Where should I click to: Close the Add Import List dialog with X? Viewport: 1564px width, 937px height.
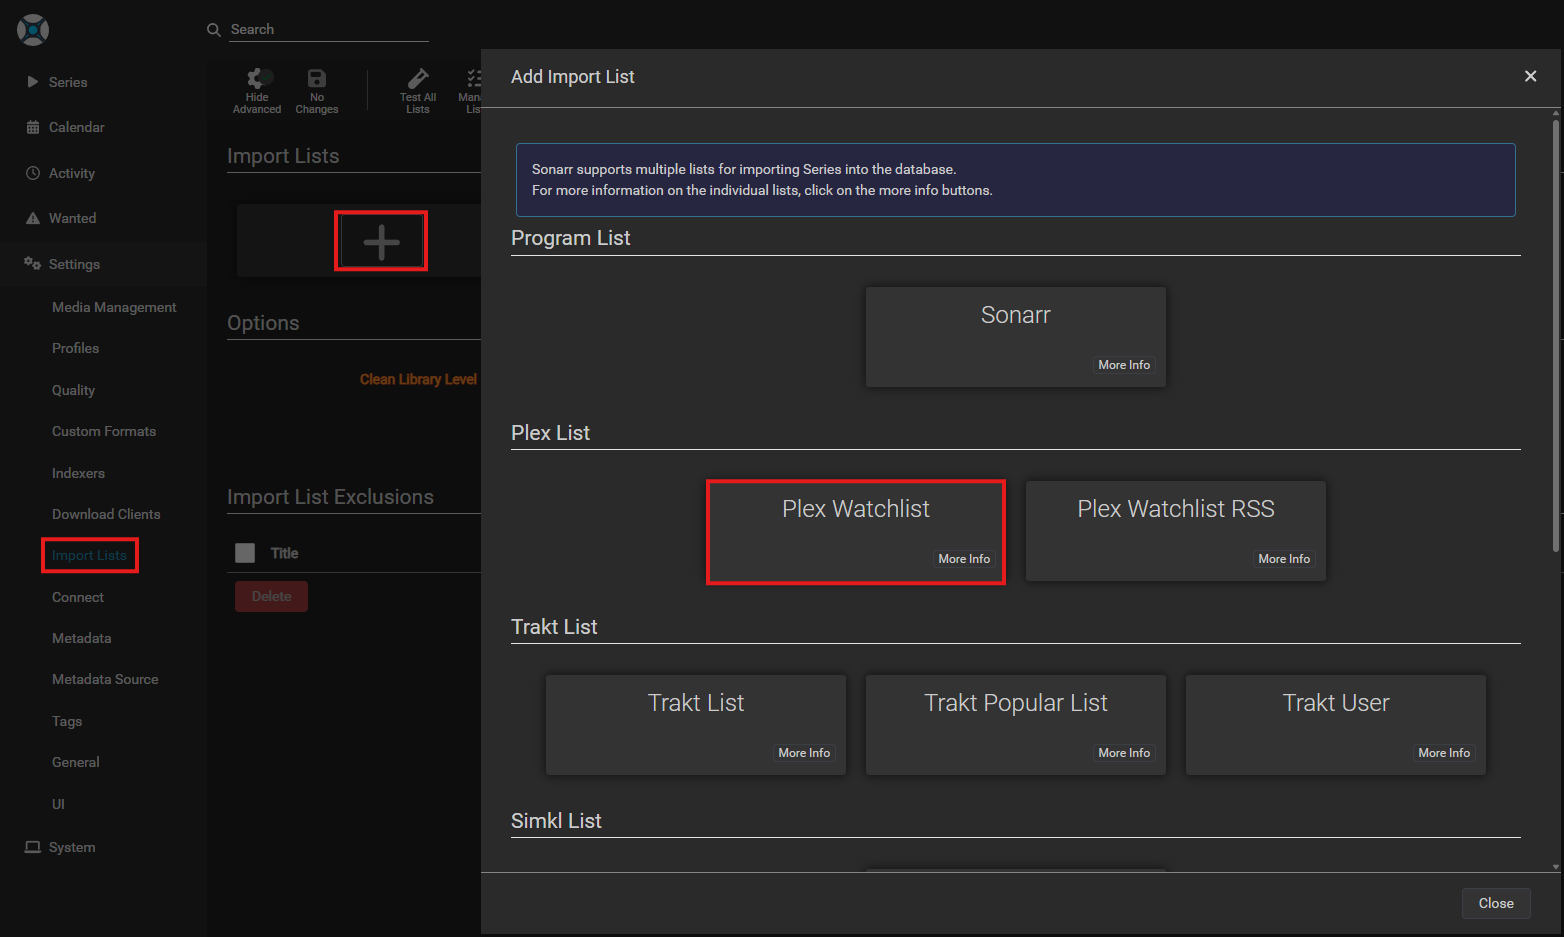pos(1530,76)
